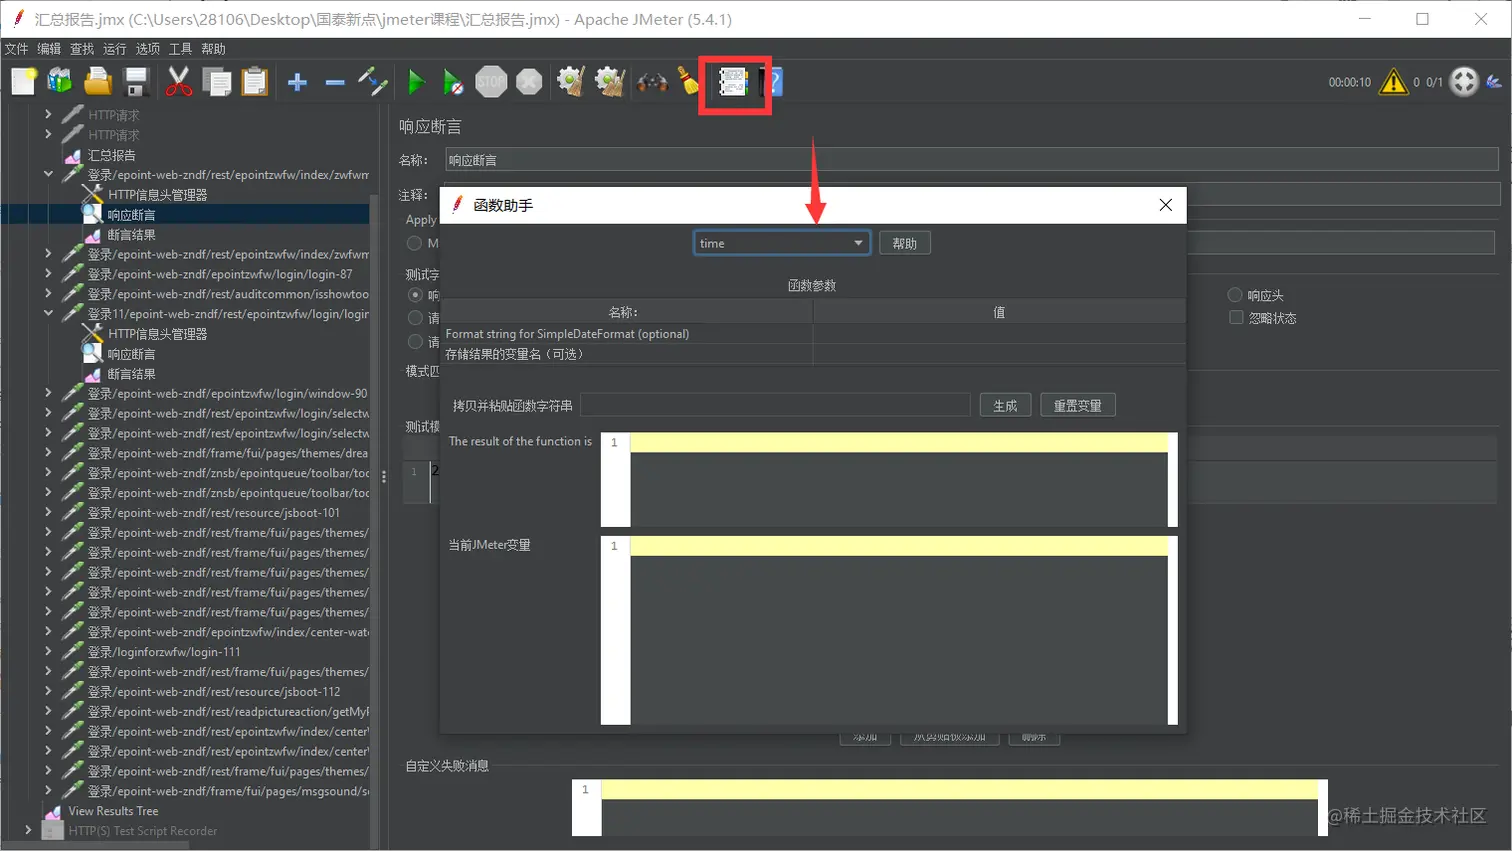Close the 函数助手 dialog

point(1166,205)
